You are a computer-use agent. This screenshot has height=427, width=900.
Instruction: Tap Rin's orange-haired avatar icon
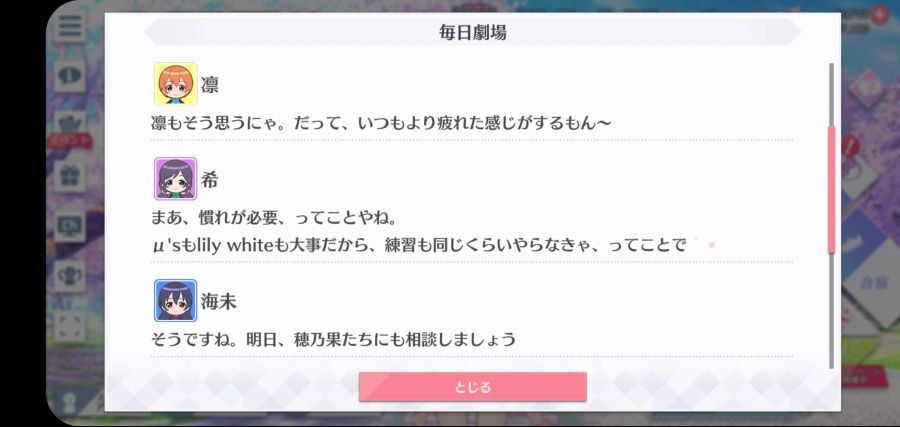click(176, 84)
